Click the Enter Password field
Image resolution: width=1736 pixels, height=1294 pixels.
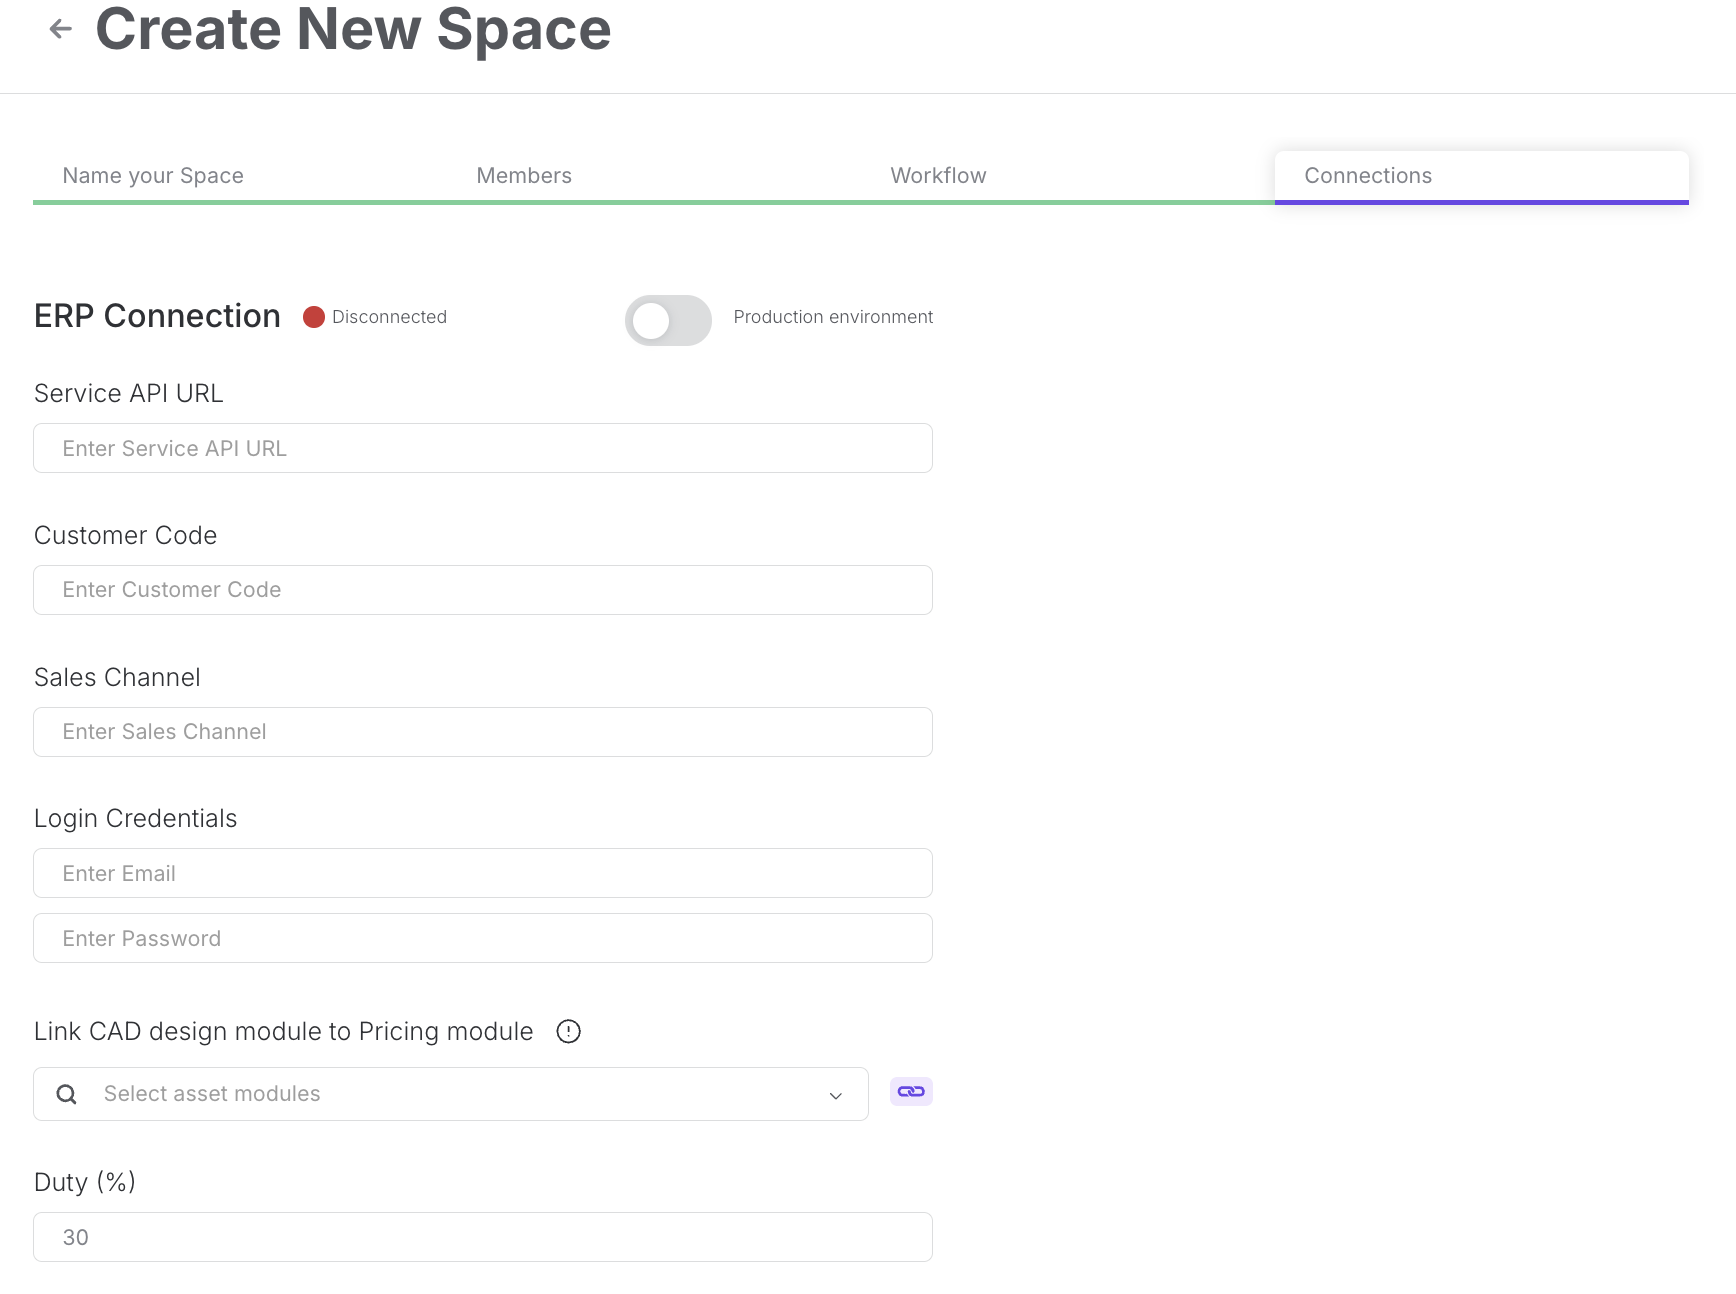pyautogui.click(x=483, y=938)
